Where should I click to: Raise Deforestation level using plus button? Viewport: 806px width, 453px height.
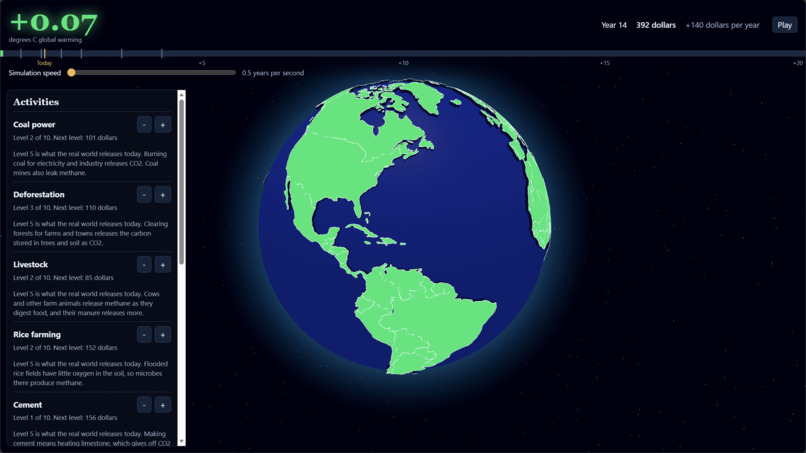click(x=162, y=195)
